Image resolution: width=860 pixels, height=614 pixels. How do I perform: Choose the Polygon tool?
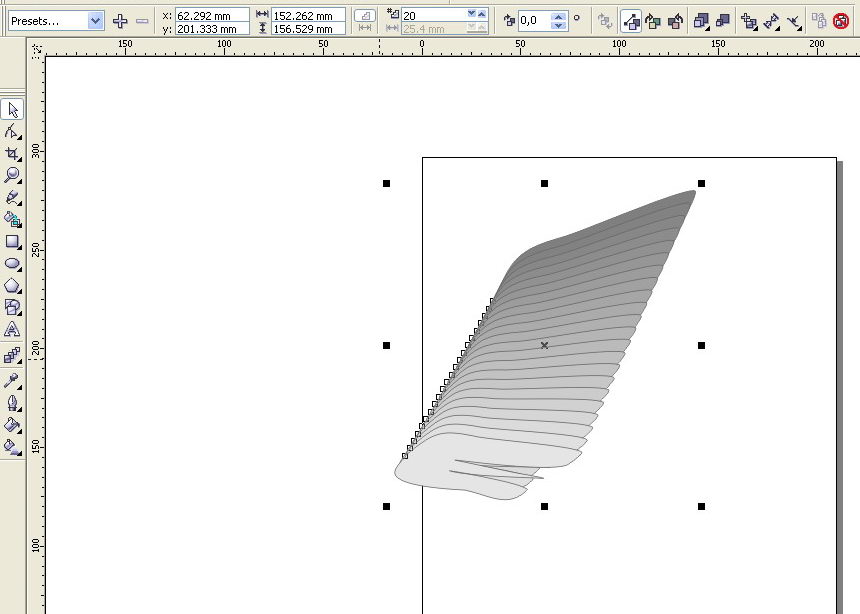(13, 286)
